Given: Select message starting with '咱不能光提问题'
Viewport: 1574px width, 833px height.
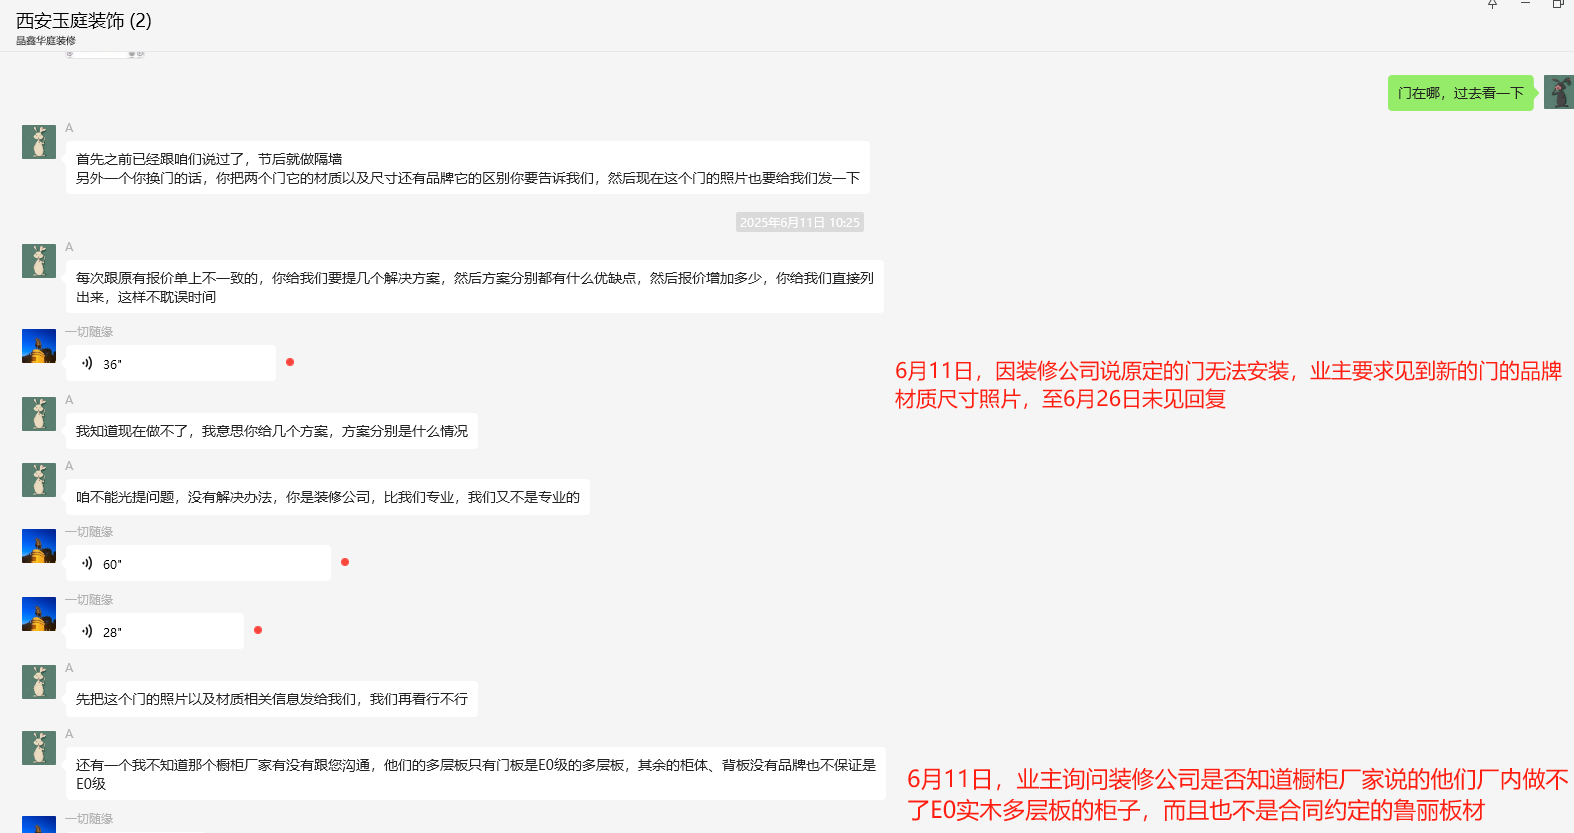Looking at the screenshot, I should click(x=327, y=497).
